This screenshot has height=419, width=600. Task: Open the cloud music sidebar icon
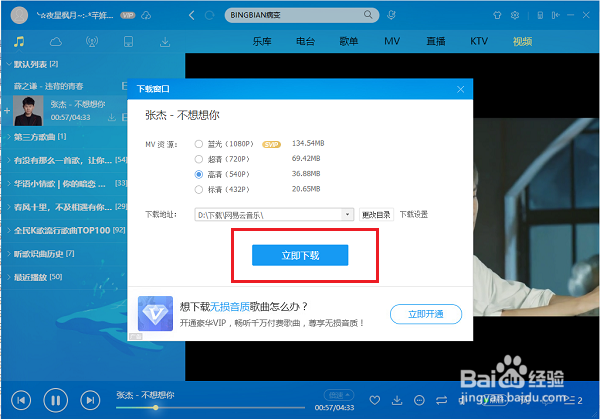(55, 41)
